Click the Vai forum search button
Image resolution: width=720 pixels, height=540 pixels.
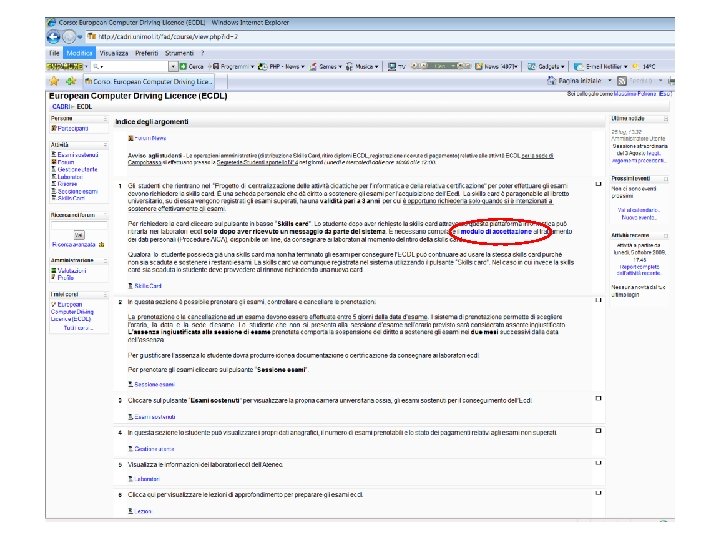point(79,235)
